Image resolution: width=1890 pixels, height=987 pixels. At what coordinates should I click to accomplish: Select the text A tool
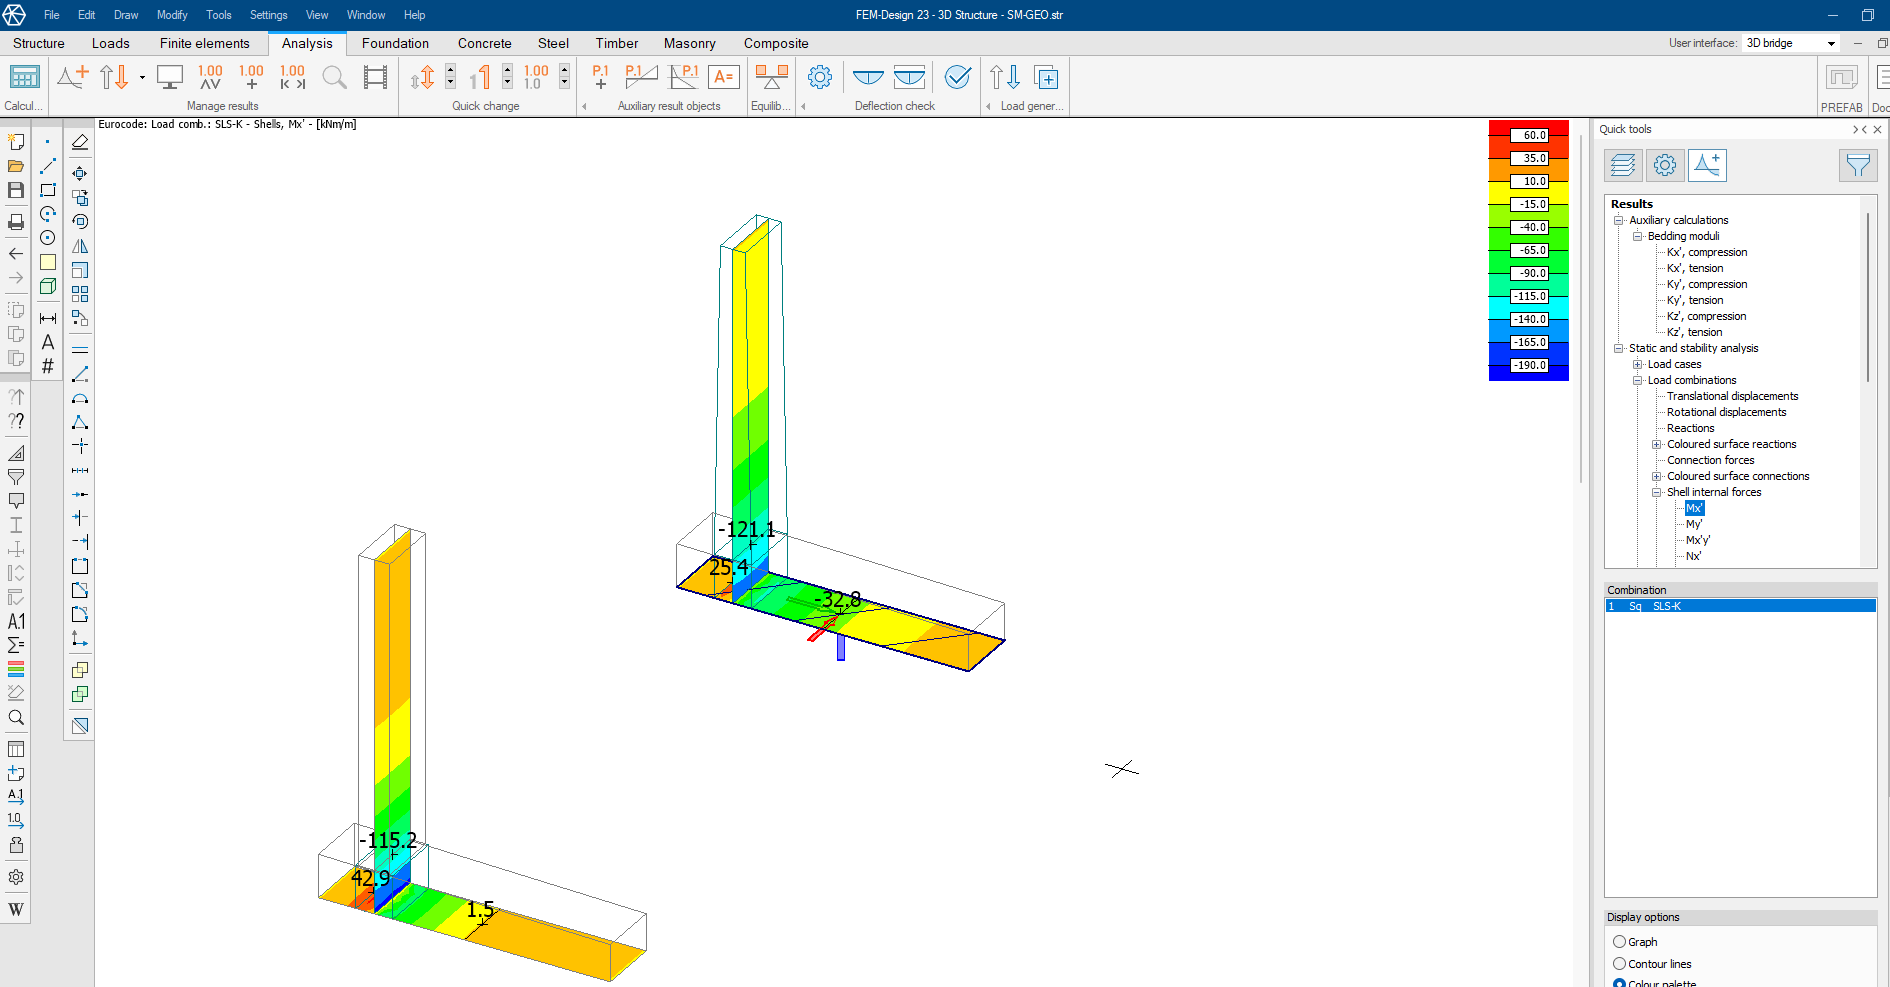point(48,342)
